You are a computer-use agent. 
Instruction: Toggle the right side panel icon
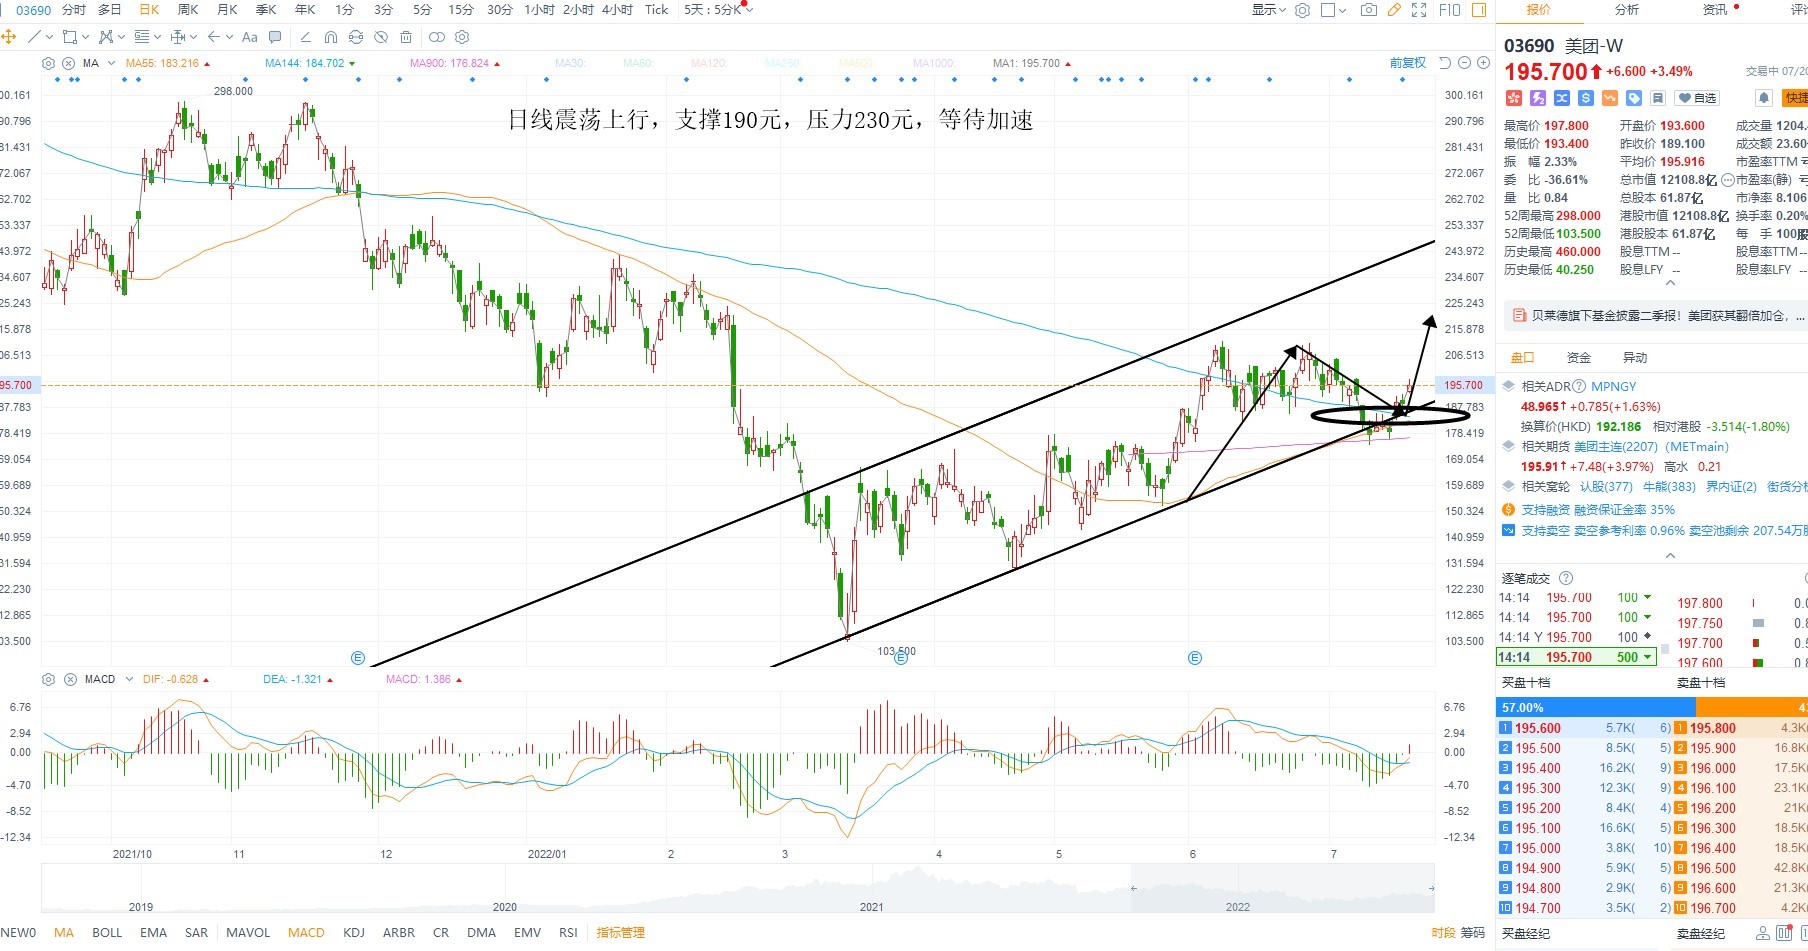point(1480,10)
